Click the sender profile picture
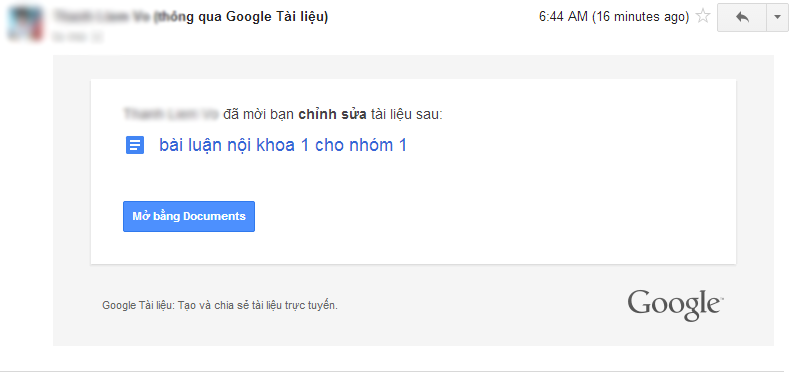Viewport: 803px width, 374px height. 25,24
